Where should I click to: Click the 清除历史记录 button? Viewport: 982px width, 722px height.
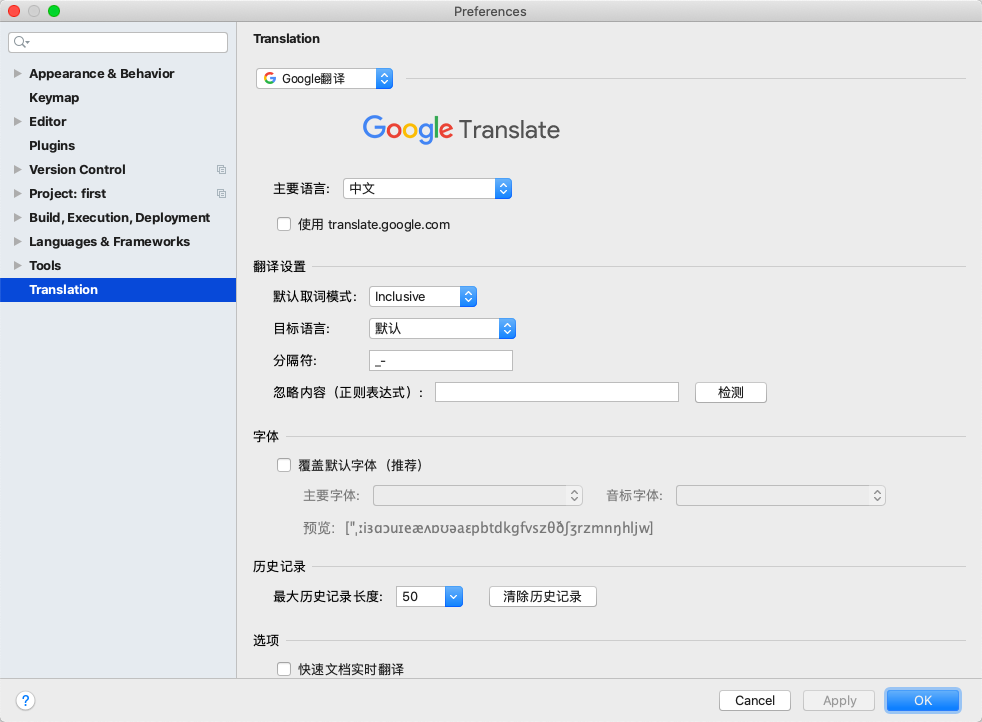click(542, 596)
